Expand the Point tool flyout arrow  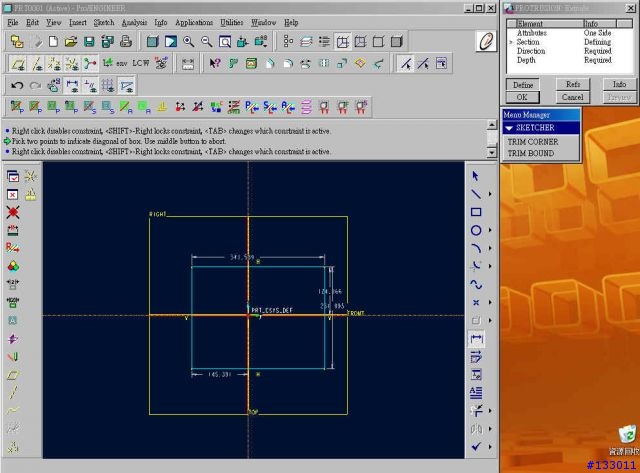(x=490, y=302)
